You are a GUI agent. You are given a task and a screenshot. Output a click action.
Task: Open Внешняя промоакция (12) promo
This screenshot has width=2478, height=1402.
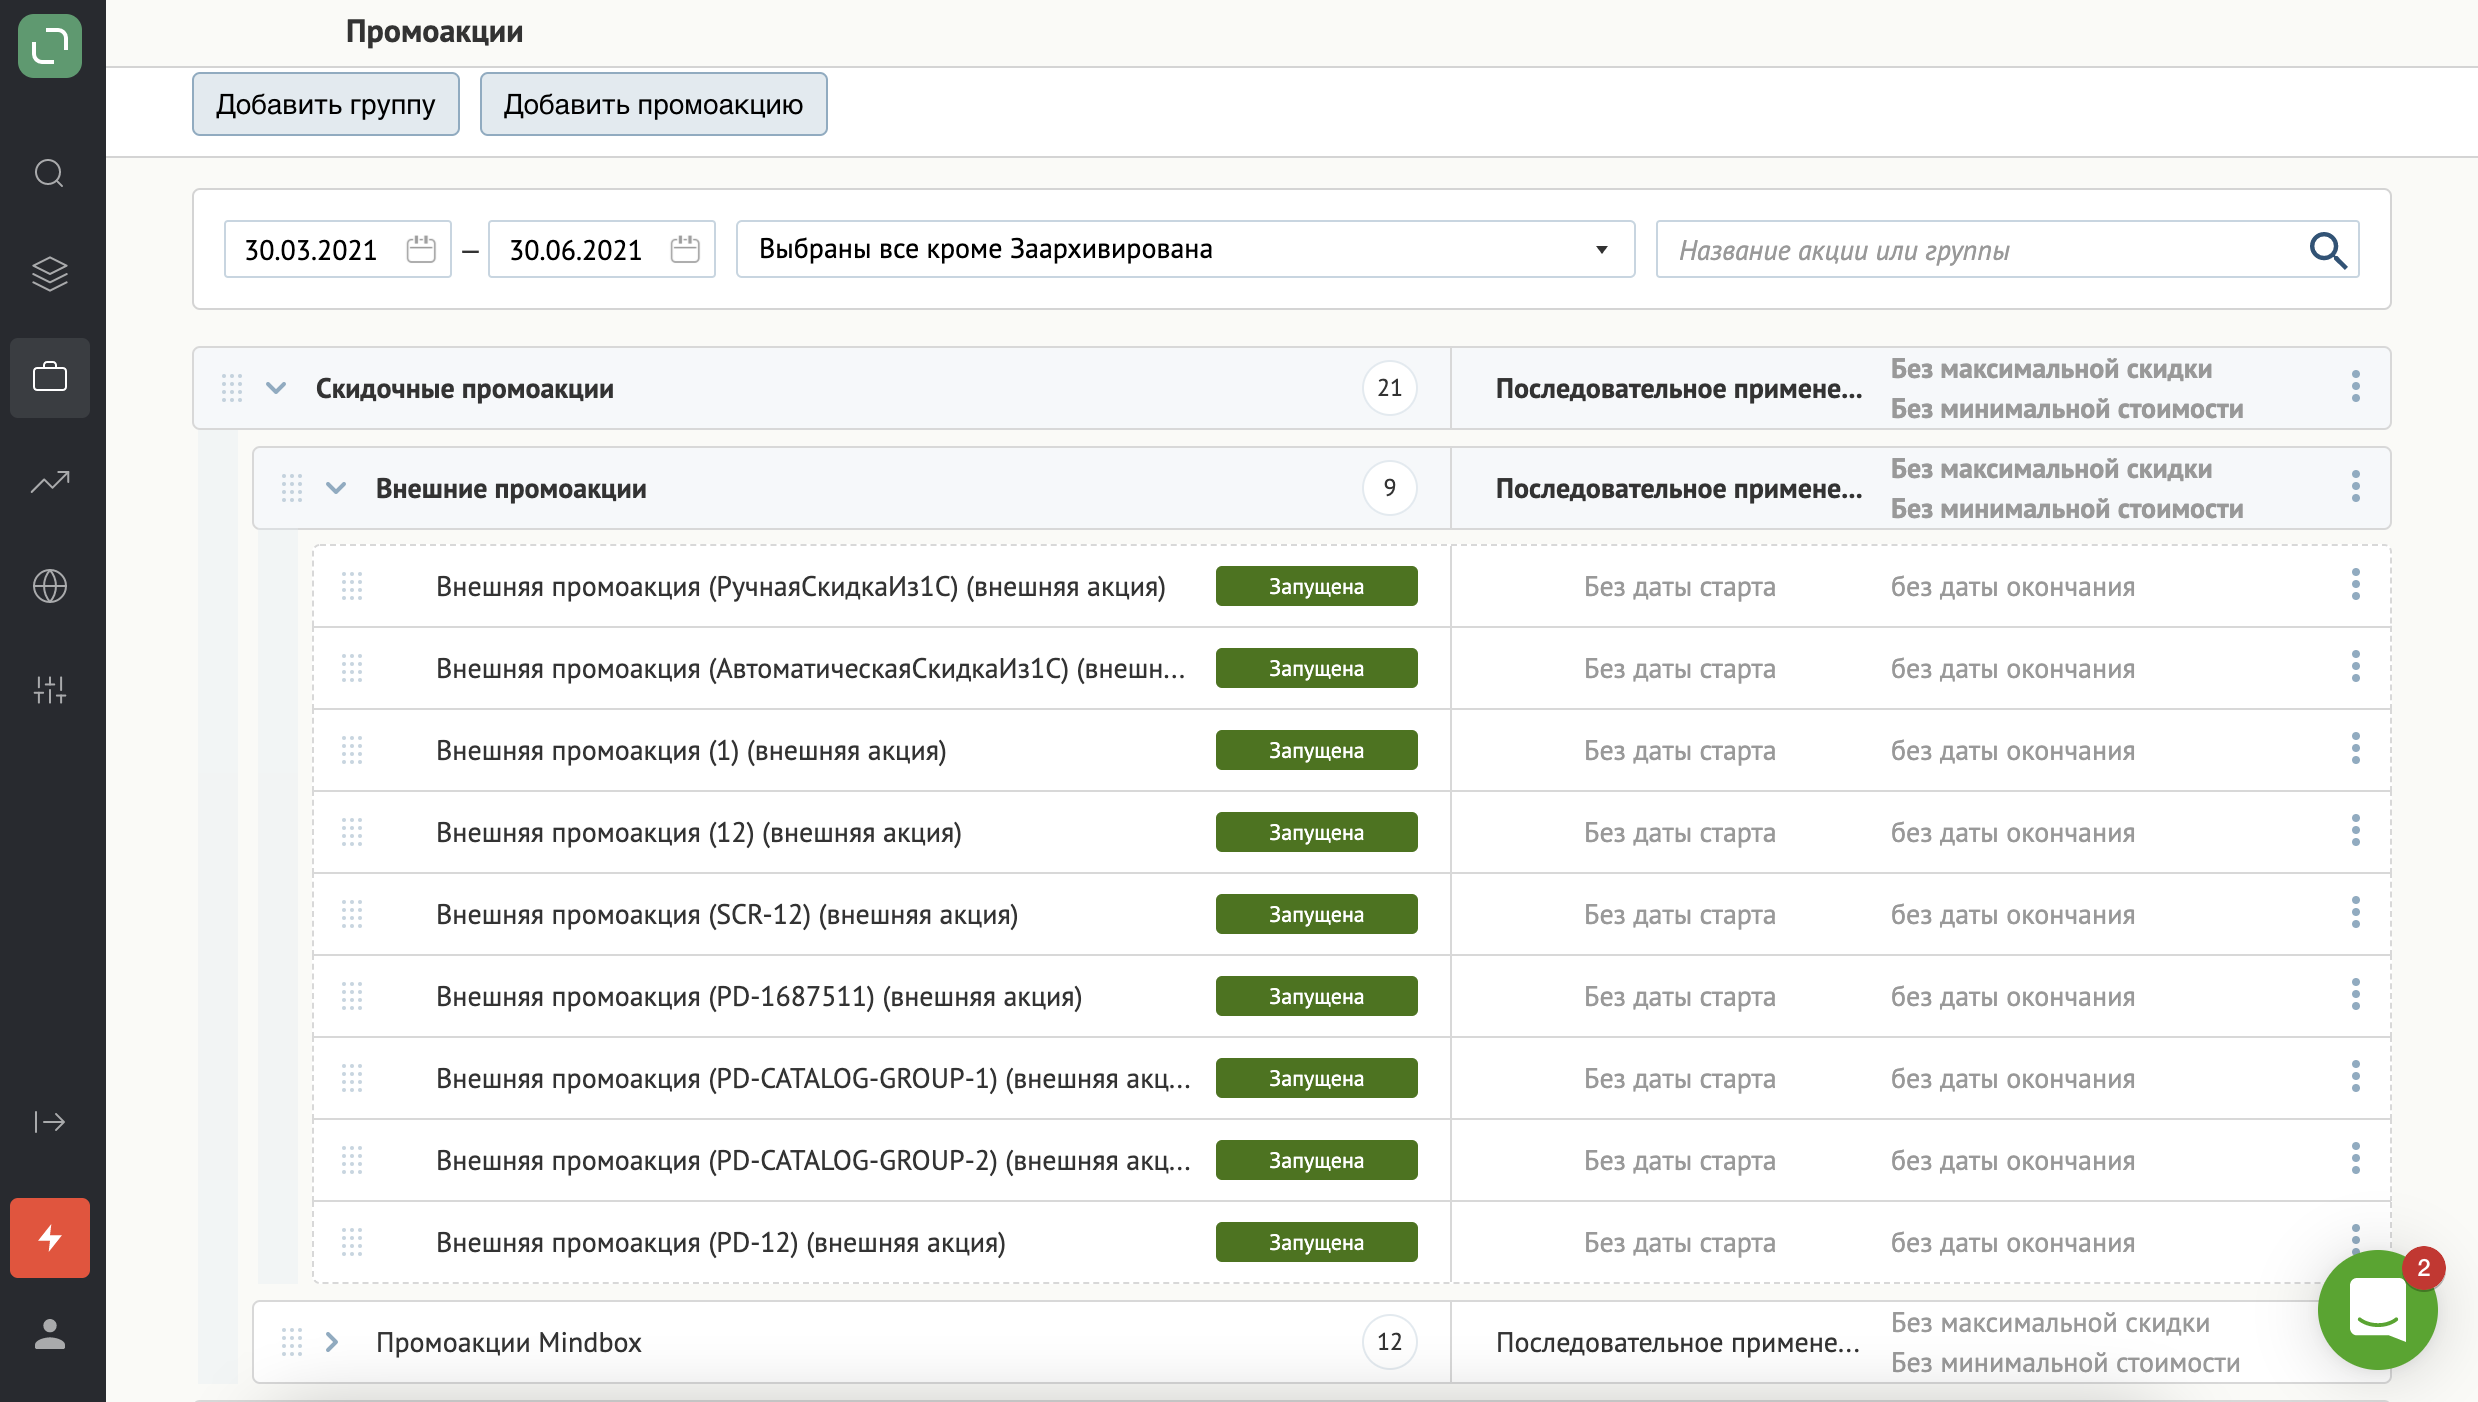tap(699, 832)
